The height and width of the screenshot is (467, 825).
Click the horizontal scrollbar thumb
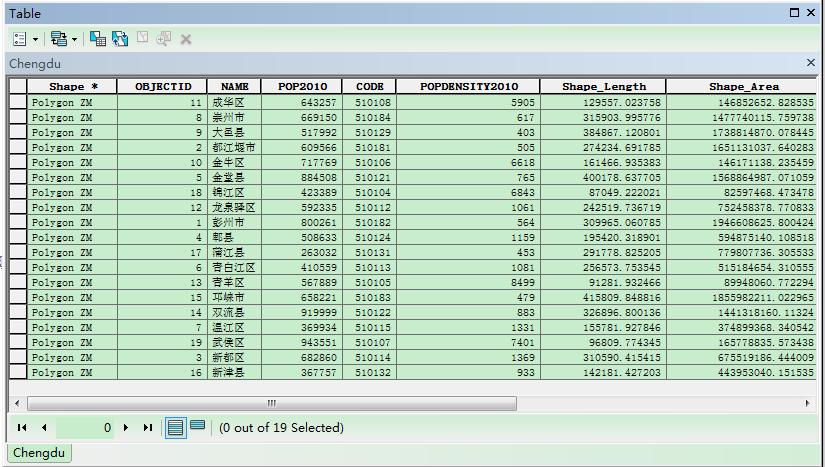tap(272, 403)
